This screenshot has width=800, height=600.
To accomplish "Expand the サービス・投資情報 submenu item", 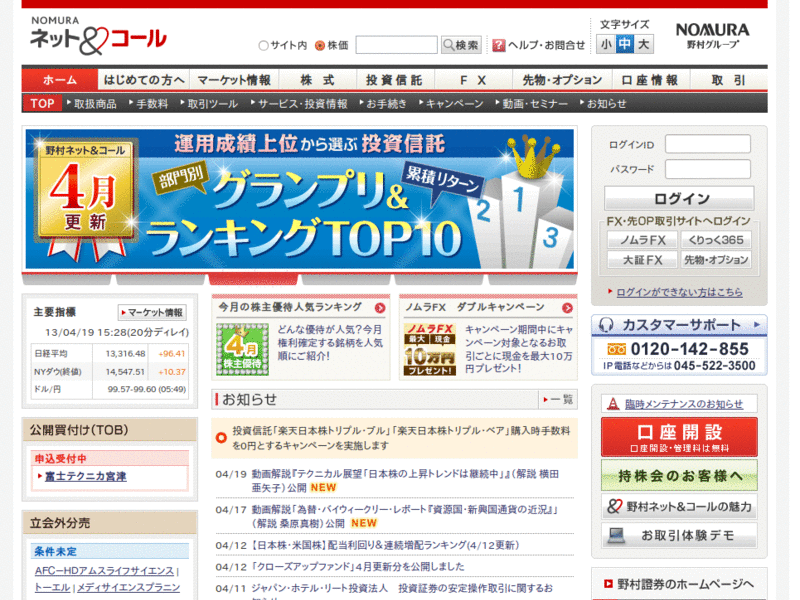I will point(299,104).
